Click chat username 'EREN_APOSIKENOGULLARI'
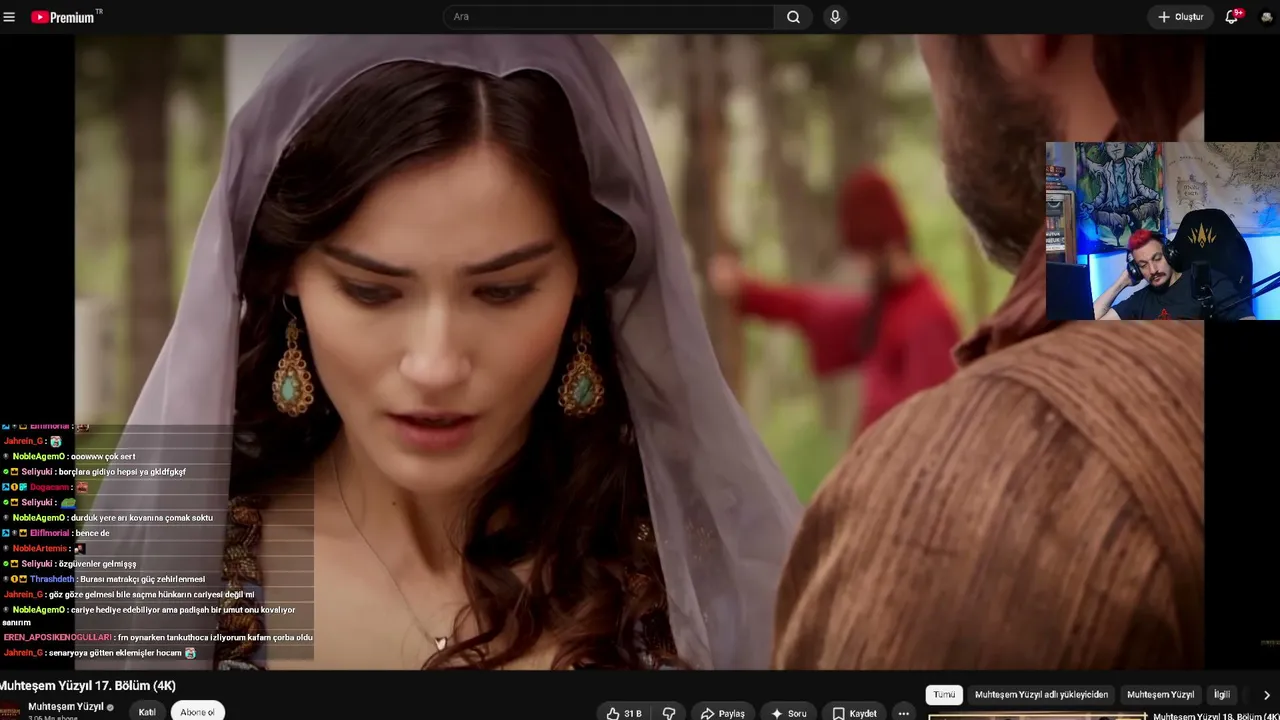The height and width of the screenshot is (720, 1280). (58, 637)
